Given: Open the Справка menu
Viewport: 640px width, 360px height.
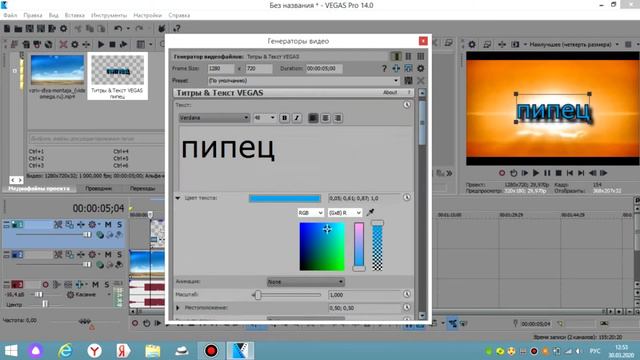Looking at the screenshot, I should [179, 15].
